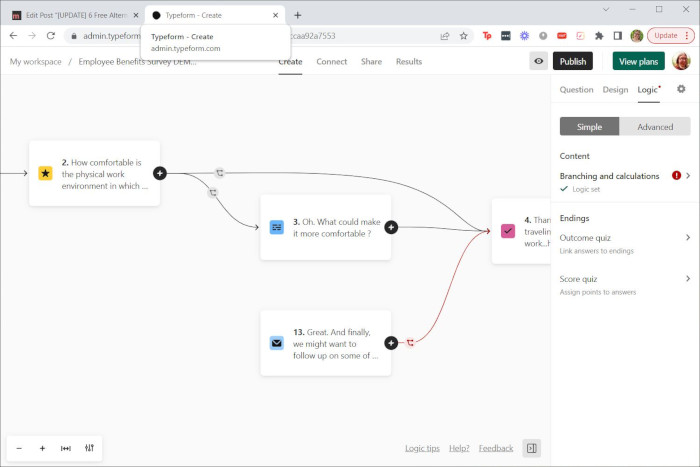Click the lower branching icon leading to question 3
The width and height of the screenshot is (700, 467).
pyautogui.click(x=213, y=192)
